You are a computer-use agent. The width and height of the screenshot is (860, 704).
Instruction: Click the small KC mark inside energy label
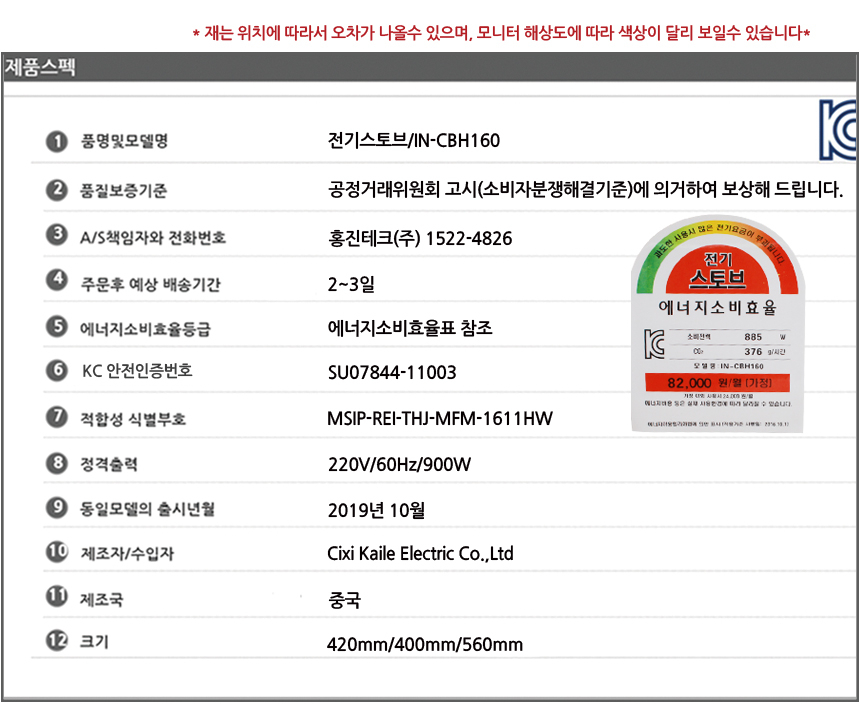[654, 343]
